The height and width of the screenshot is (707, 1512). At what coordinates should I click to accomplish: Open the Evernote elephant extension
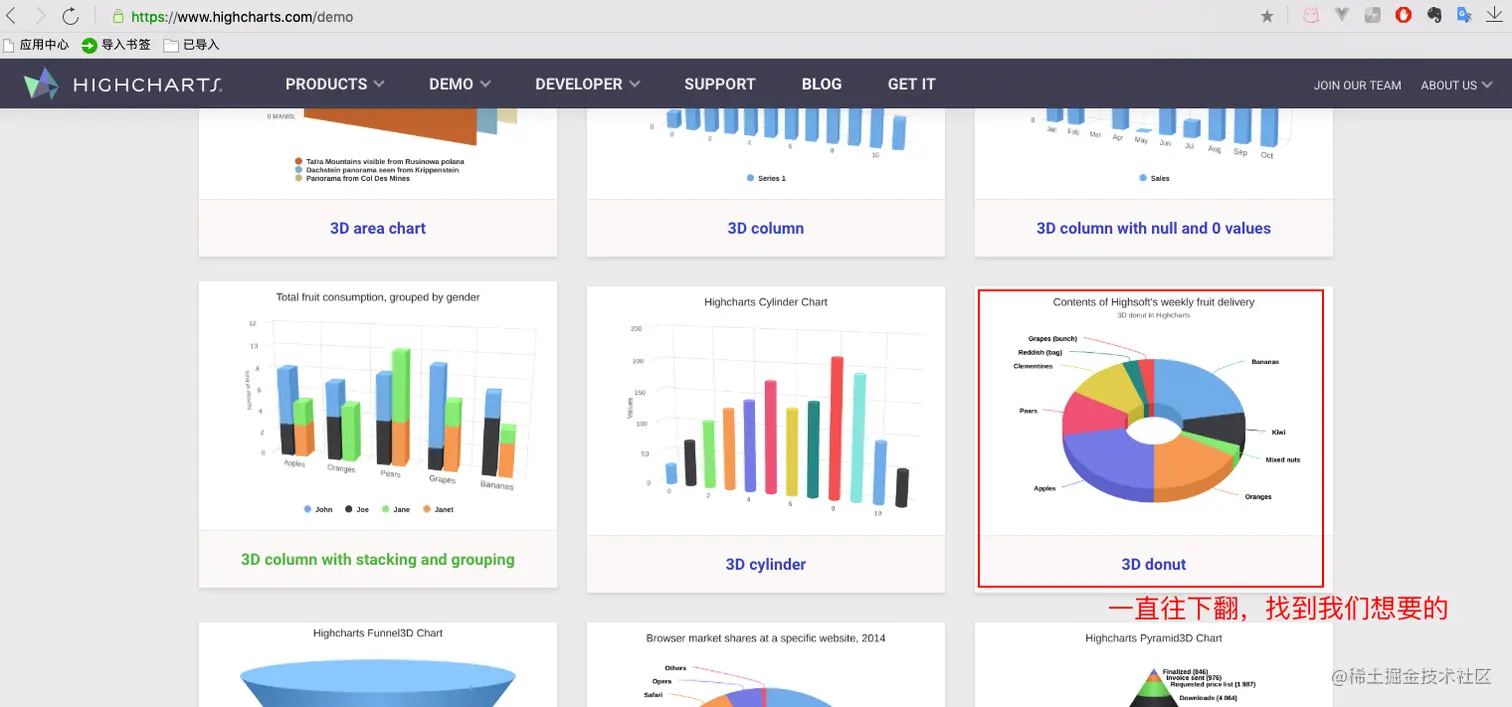(x=1434, y=15)
